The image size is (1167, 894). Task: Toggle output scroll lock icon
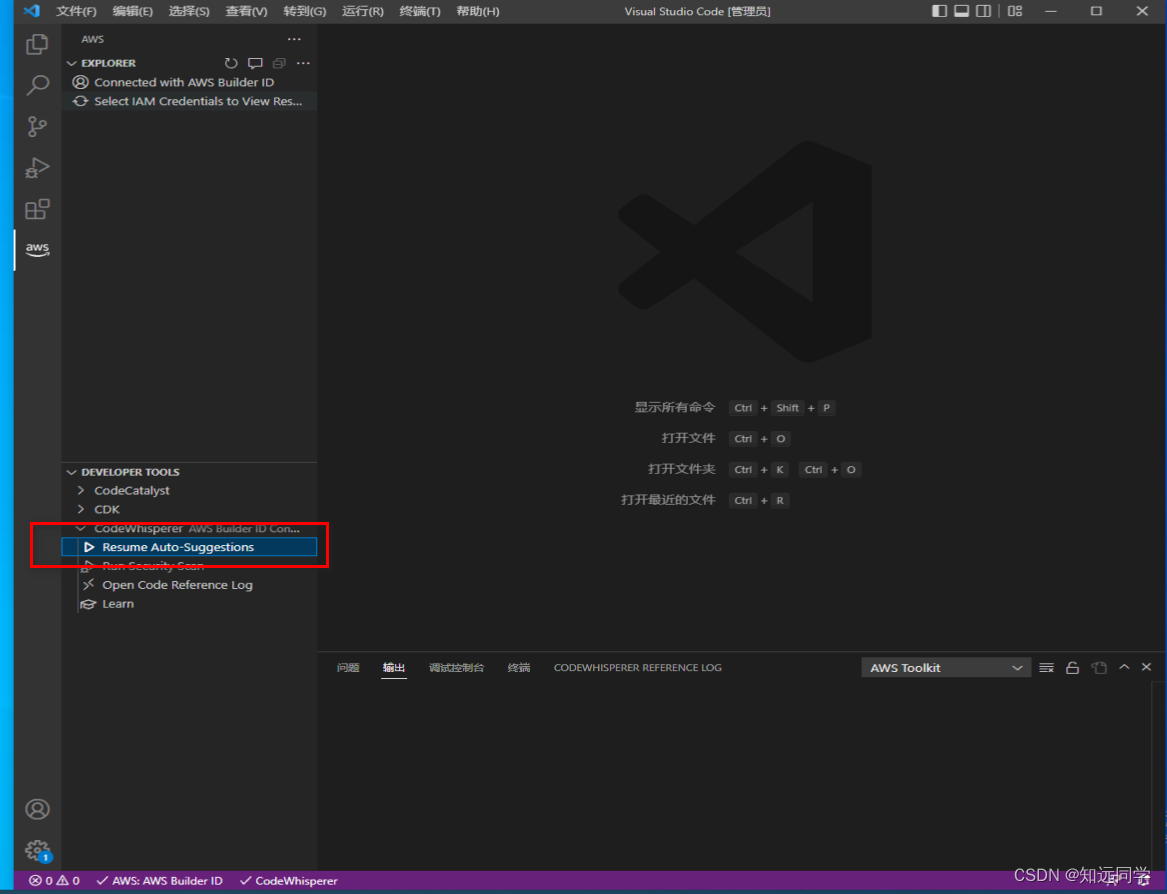pyautogui.click(x=1072, y=668)
